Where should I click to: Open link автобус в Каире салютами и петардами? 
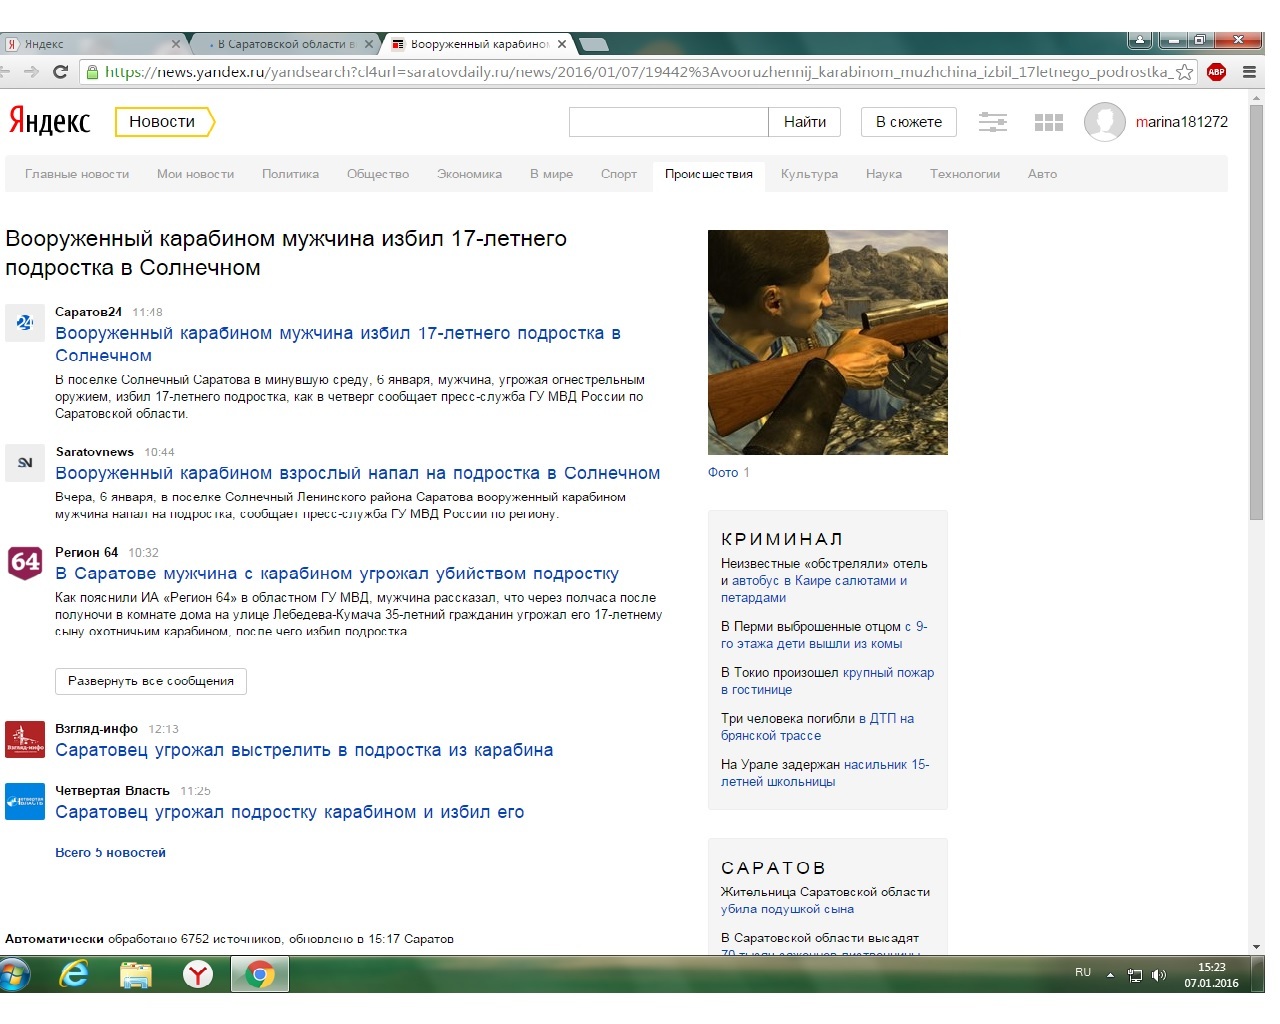(x=814, y=589)
